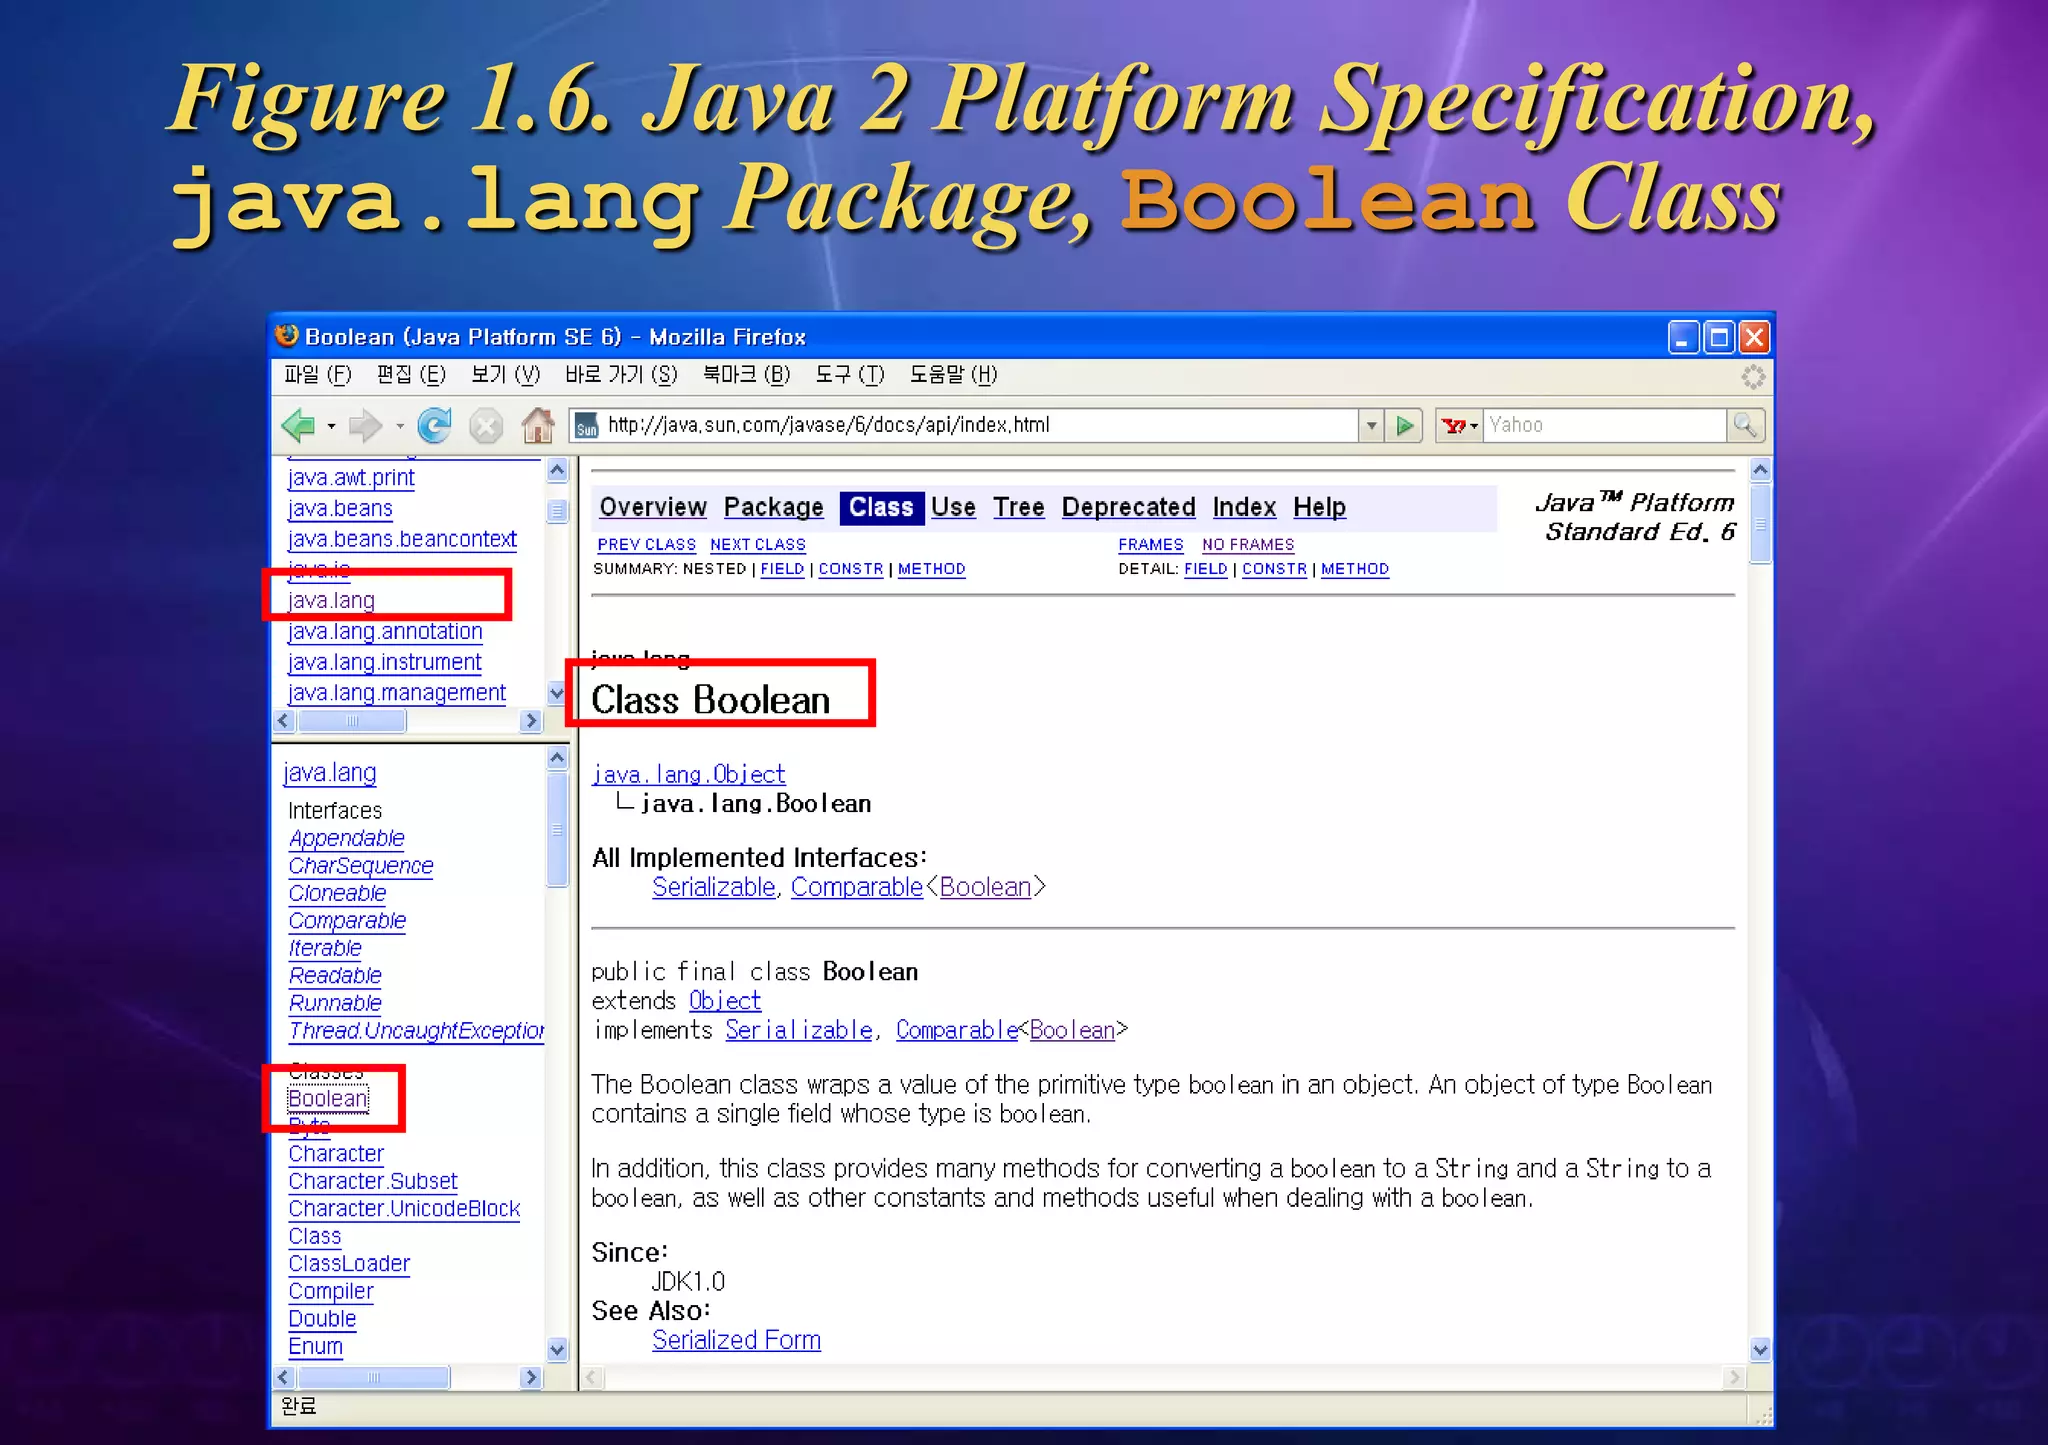Open the Runnable interface link

[x=335, y=1003]
